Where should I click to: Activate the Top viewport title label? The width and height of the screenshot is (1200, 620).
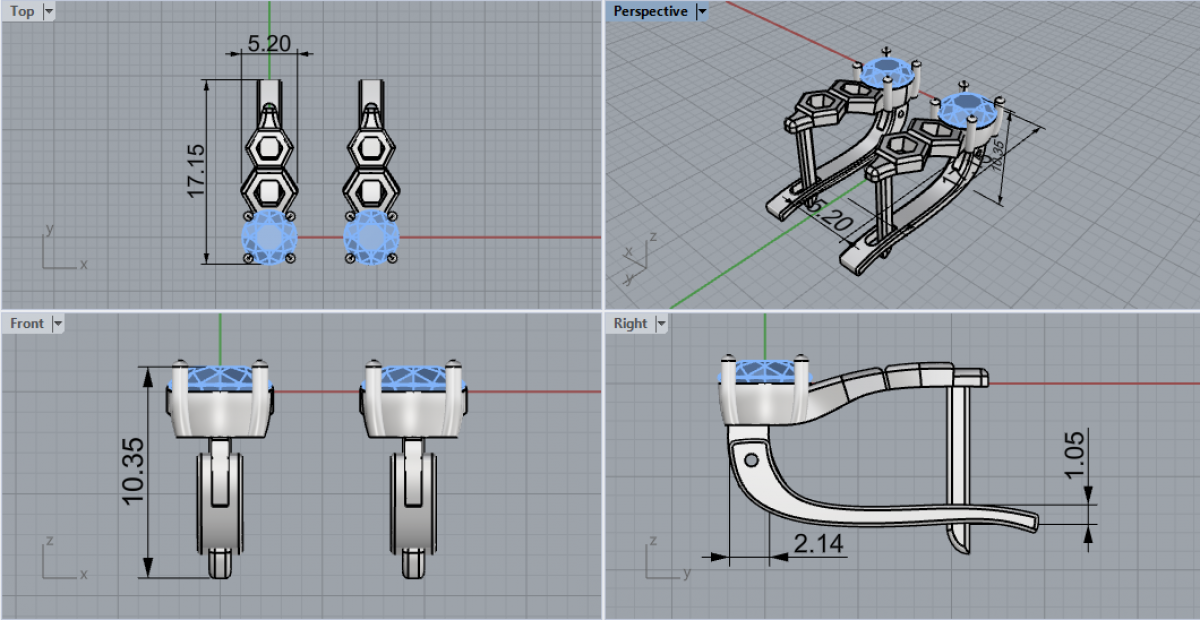(x=21, y=12)
